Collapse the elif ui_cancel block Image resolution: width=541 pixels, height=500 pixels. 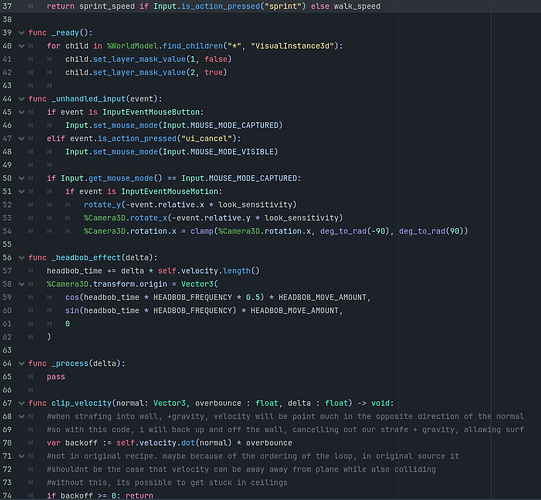click(x=21, y=139)
